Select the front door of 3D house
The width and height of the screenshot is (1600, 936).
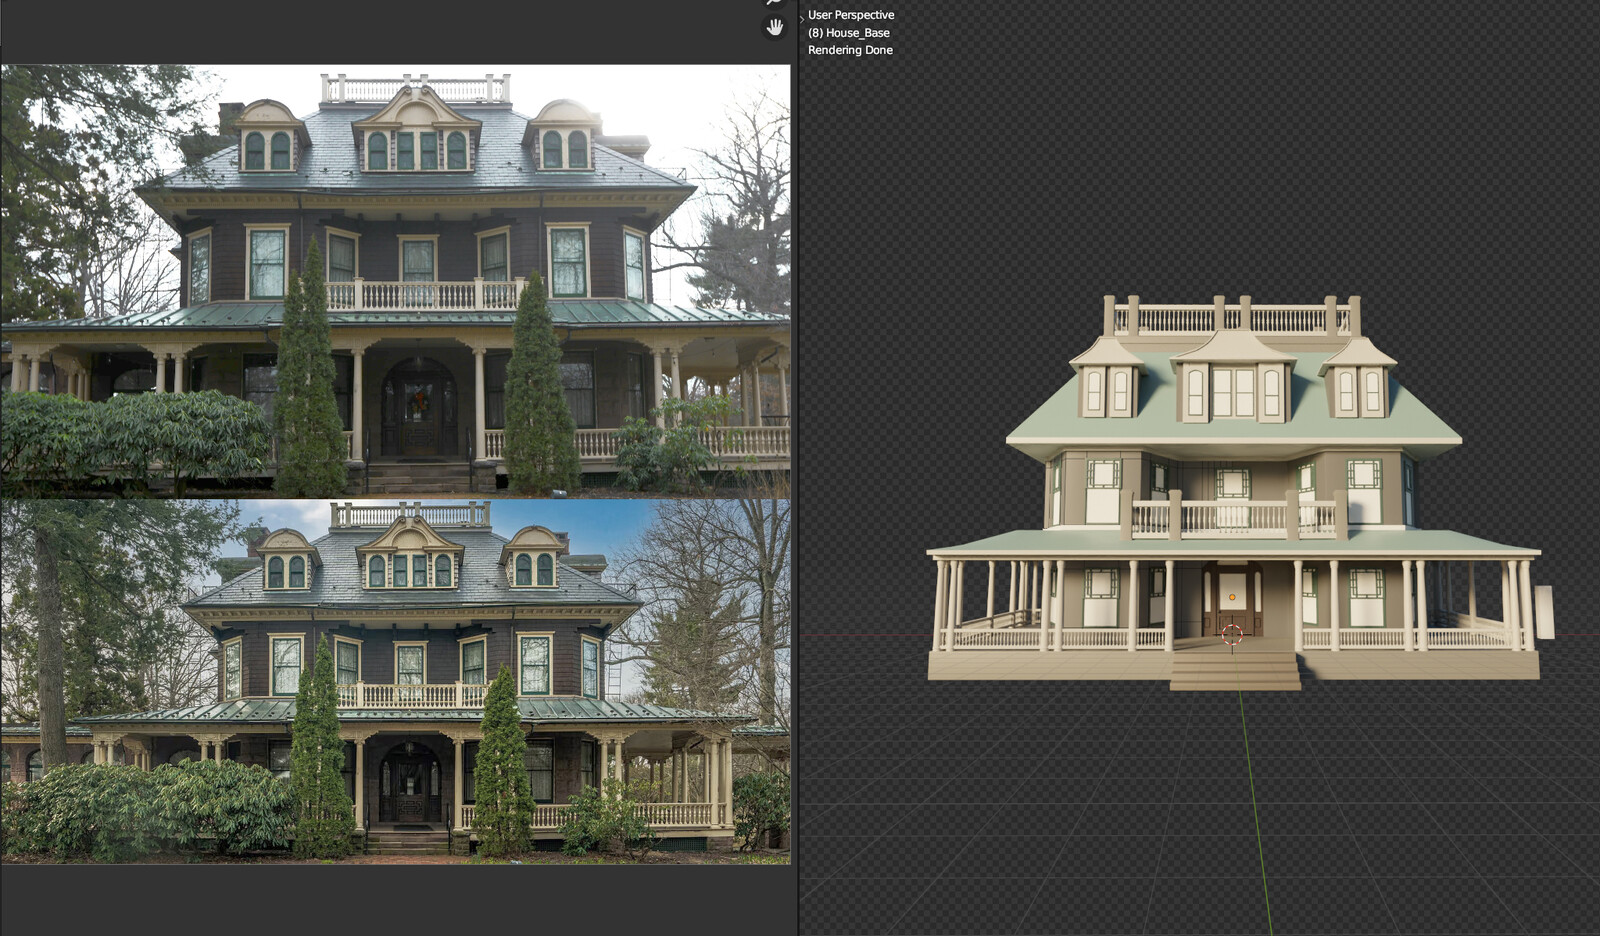click(1232, 600)
